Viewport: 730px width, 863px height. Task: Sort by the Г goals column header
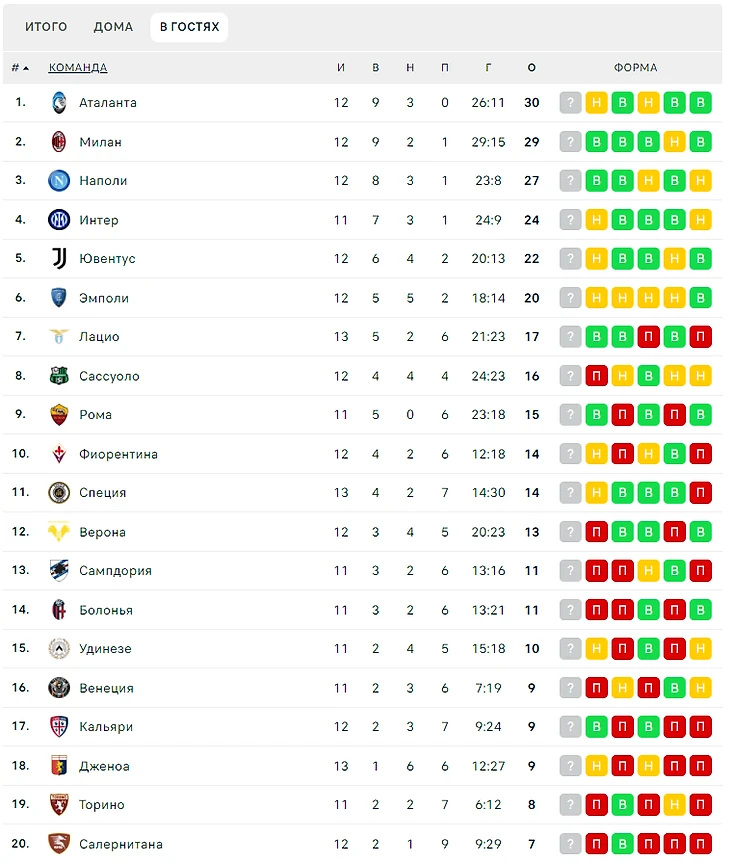click(x=488, y=68)
